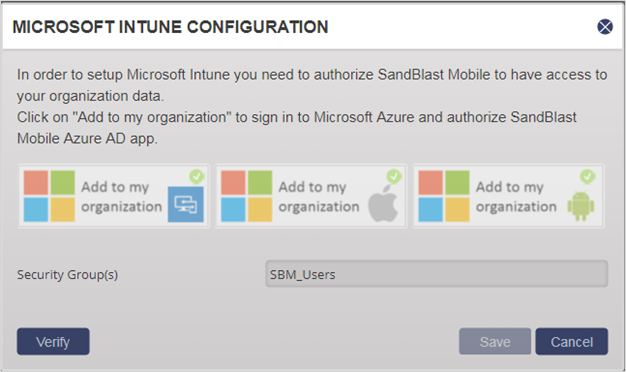Viewport: 626px width, 372px height.
Task: Click 'Add to my organization' text for Android
Action: [516, 196]
